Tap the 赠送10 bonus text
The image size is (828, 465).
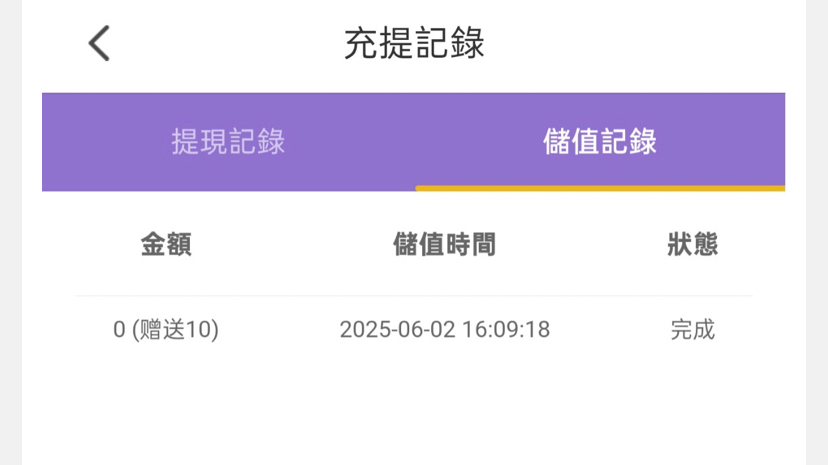pos(176,330)
